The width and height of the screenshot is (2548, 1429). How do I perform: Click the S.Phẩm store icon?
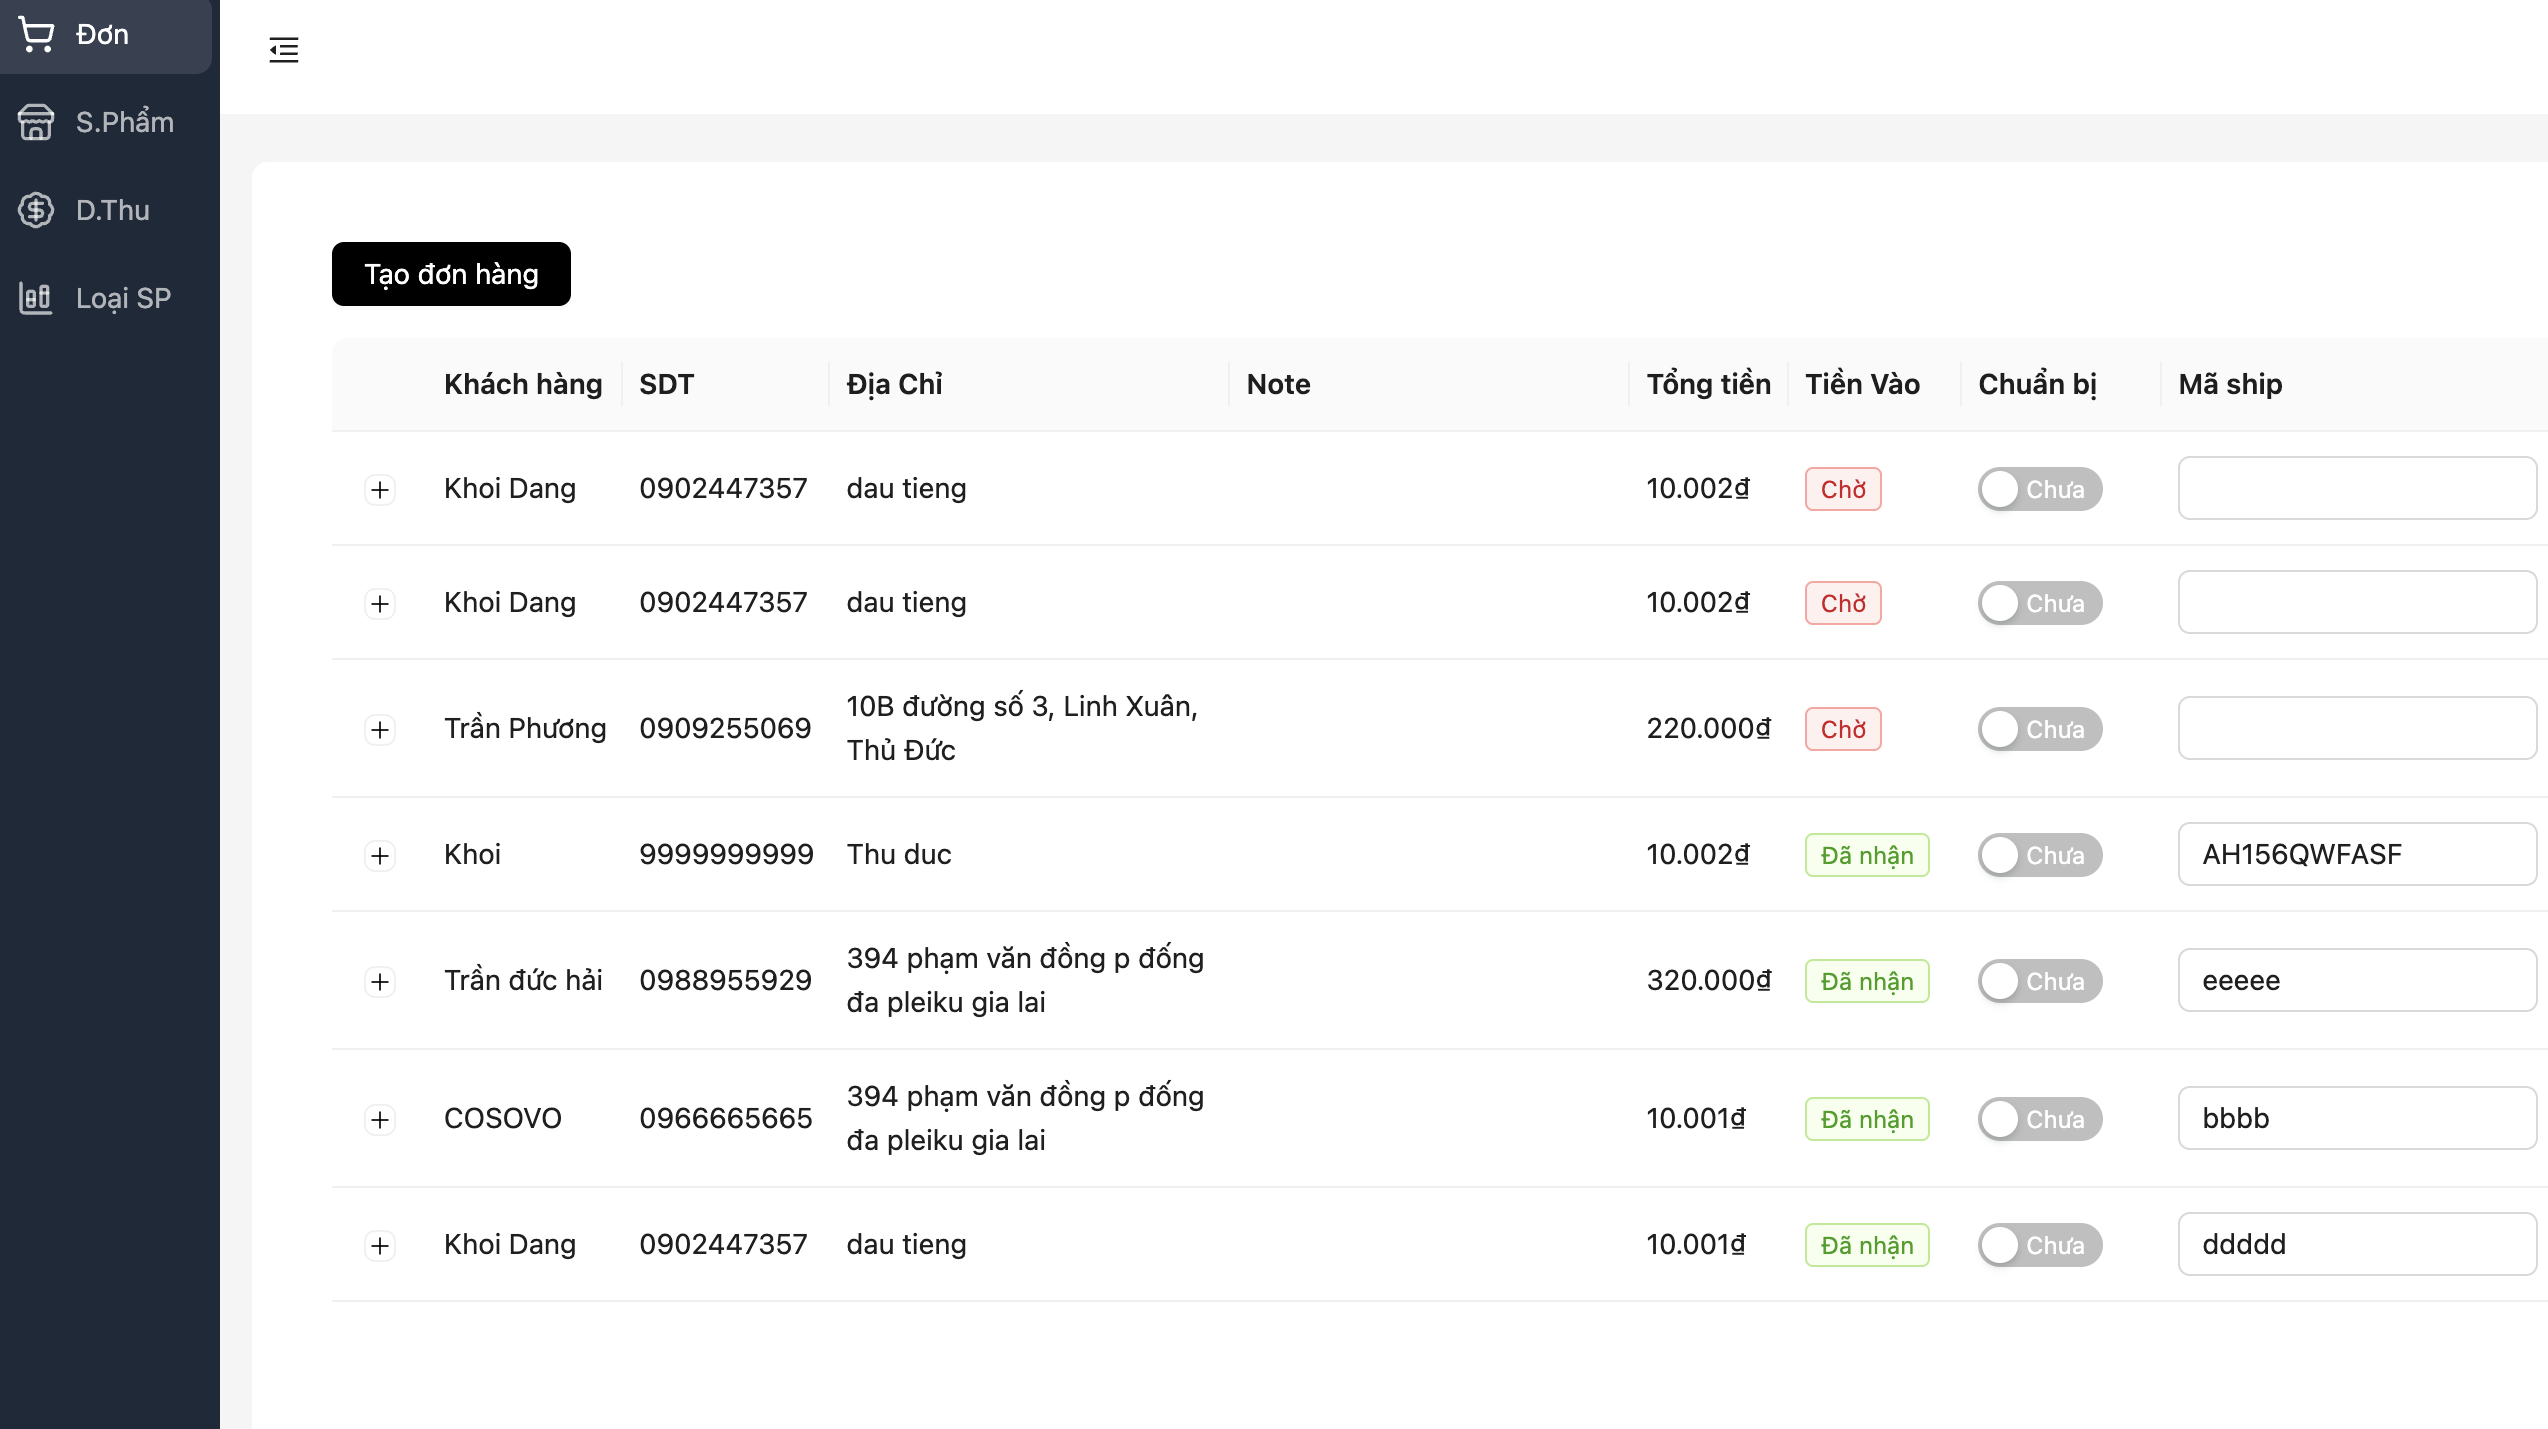37,122
